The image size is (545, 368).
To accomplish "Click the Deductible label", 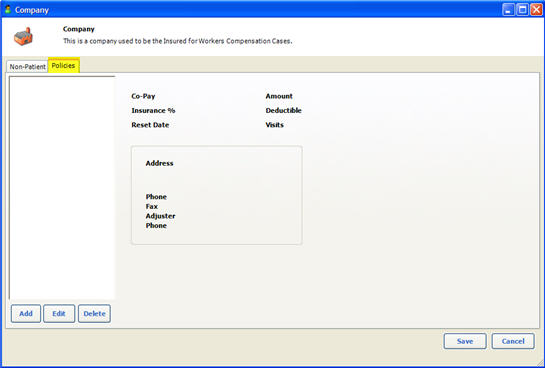I will 283,111.
